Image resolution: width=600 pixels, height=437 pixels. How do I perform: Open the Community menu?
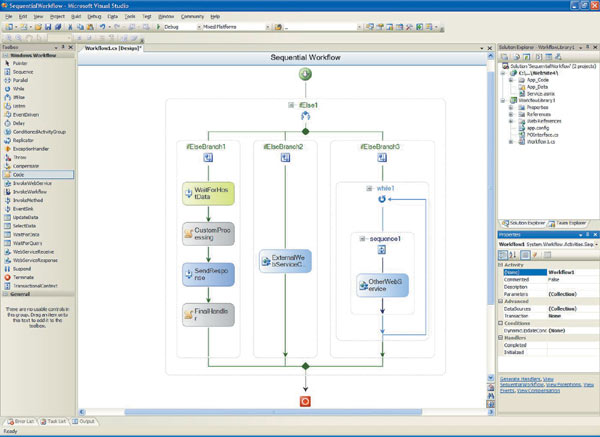pos(192,16)
